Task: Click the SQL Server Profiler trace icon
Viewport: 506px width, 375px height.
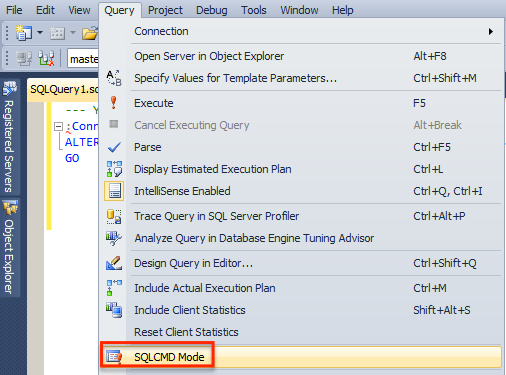Action: pyautogui.click(x=114, y=216)
